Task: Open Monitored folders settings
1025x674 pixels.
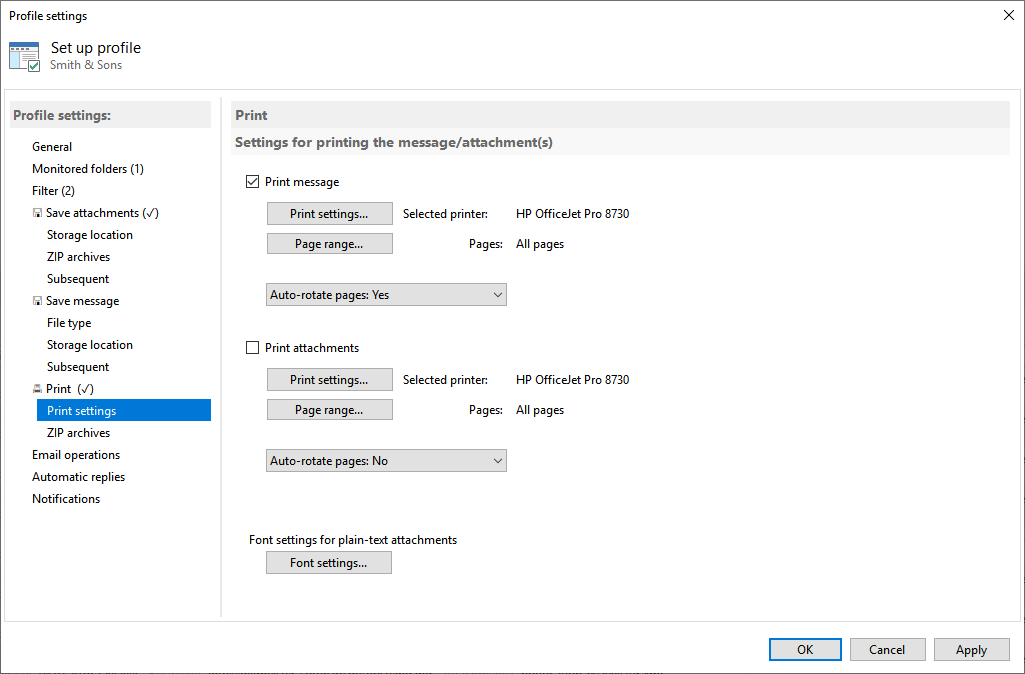Action: 87,168
